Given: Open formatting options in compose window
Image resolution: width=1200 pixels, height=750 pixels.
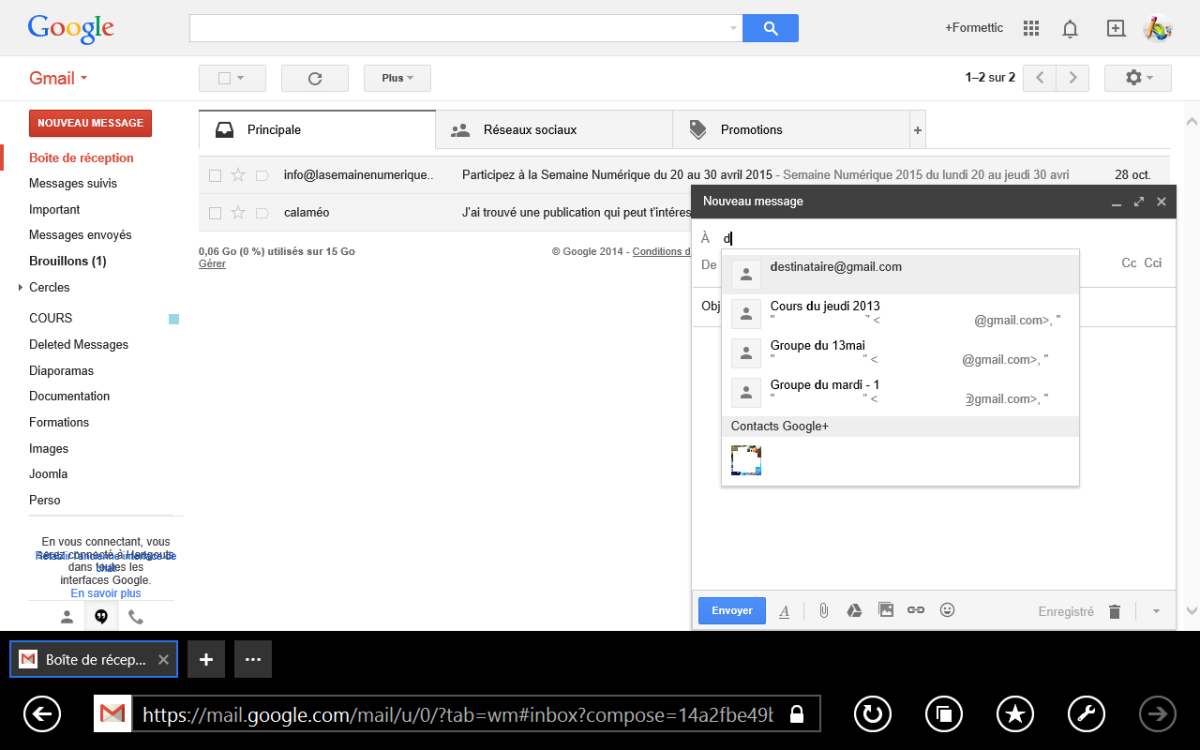Looking at the screenshot, I should tap(784, 611).
